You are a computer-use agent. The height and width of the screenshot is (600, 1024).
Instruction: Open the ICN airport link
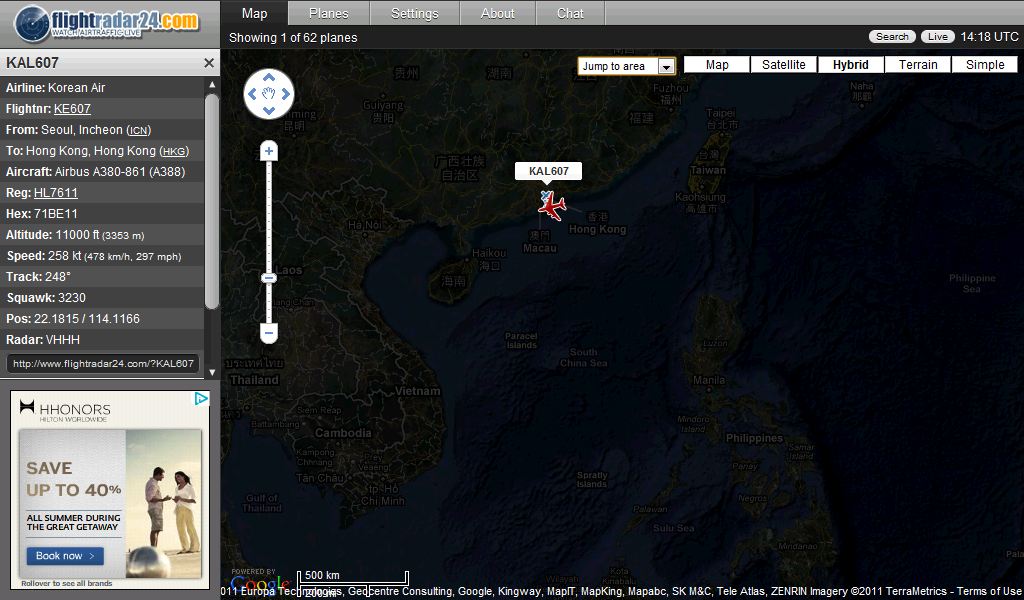coord(138,131)
